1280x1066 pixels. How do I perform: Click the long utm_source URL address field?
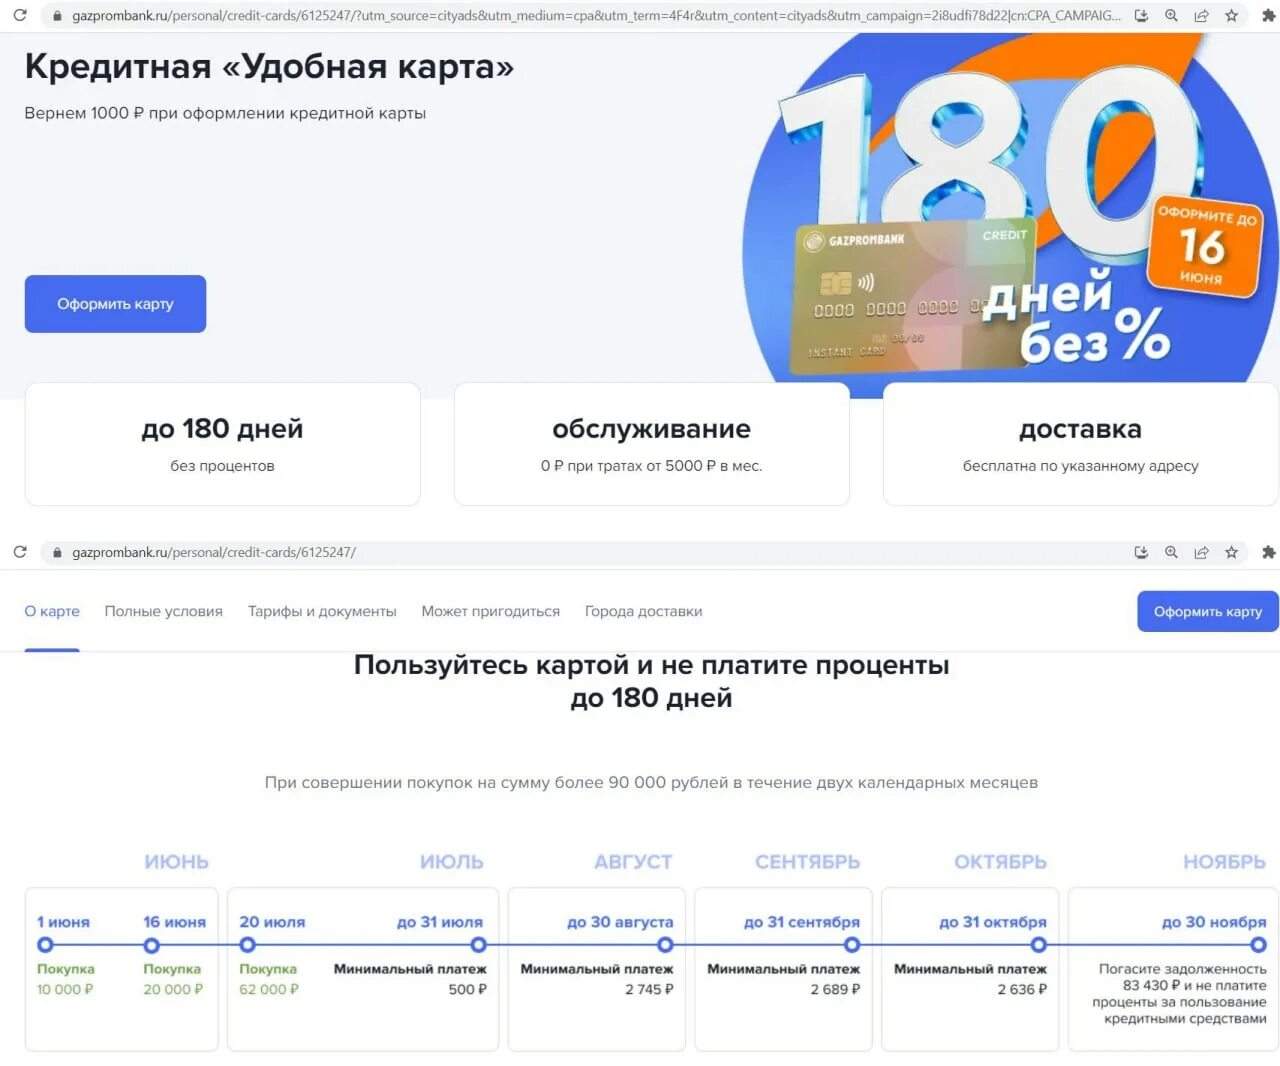tap(596, 16)
